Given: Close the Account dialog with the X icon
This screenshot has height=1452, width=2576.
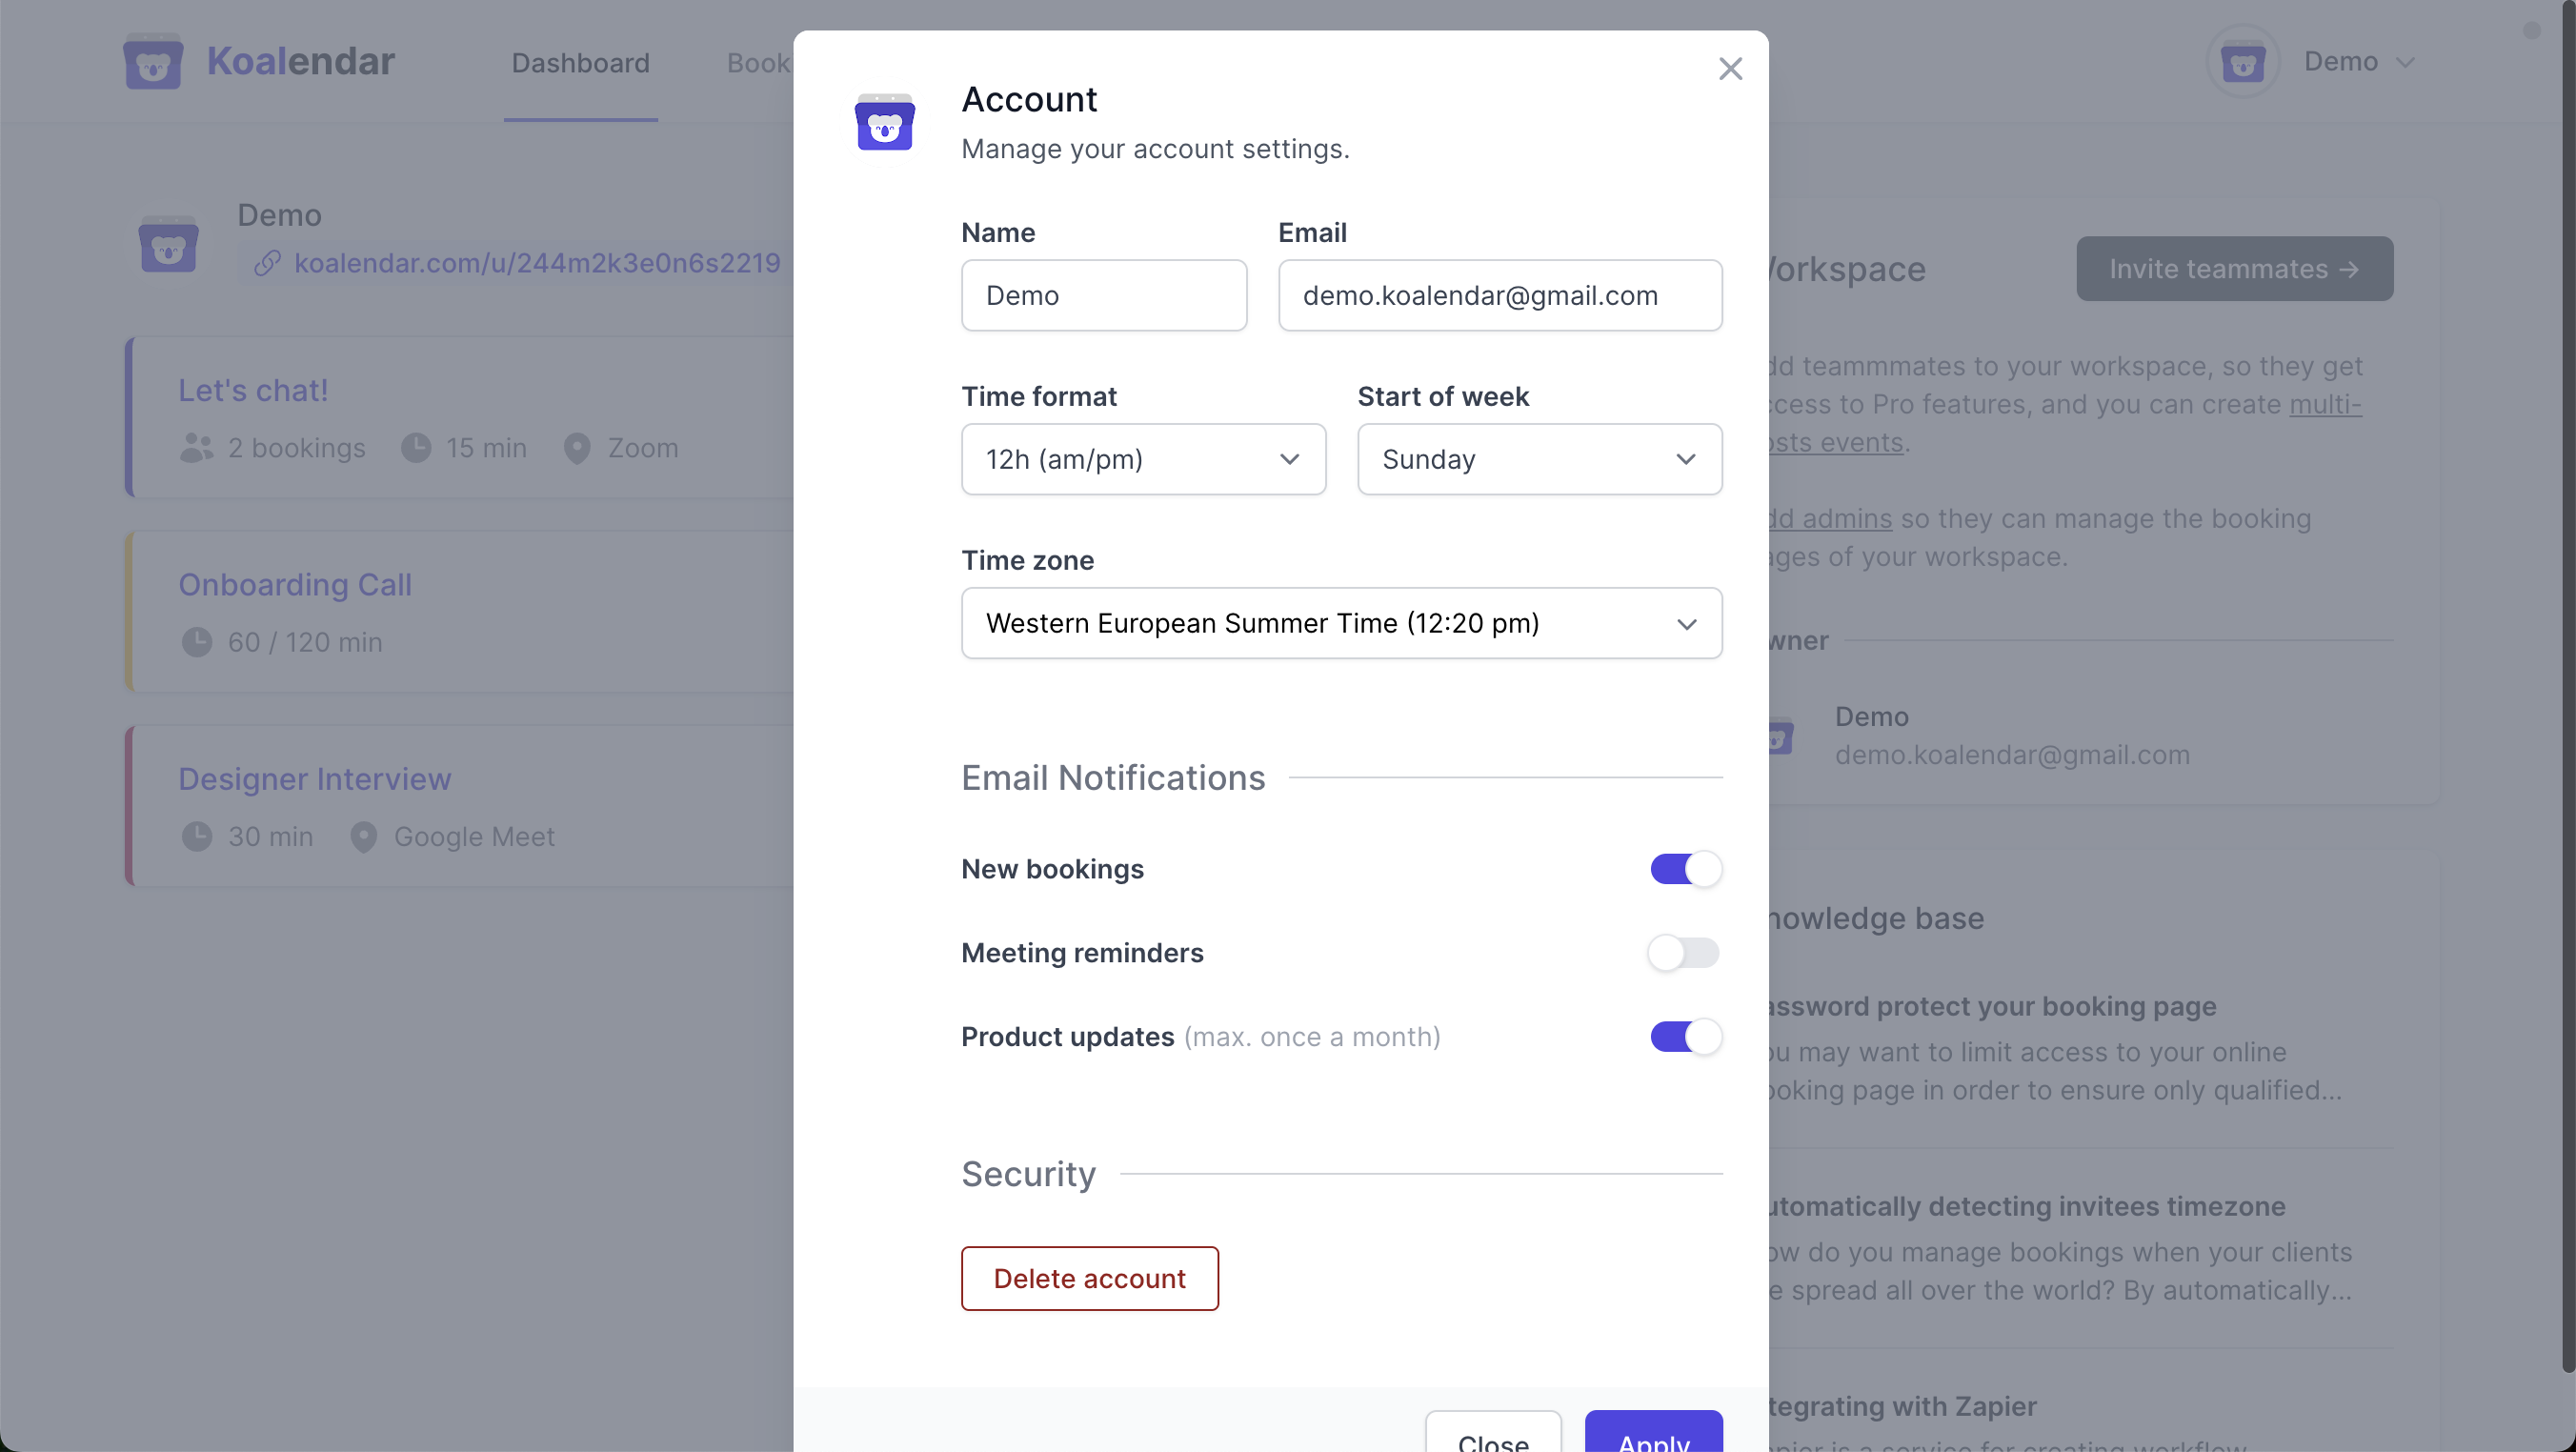Looking at the screenshot, I should [1730, 68].
